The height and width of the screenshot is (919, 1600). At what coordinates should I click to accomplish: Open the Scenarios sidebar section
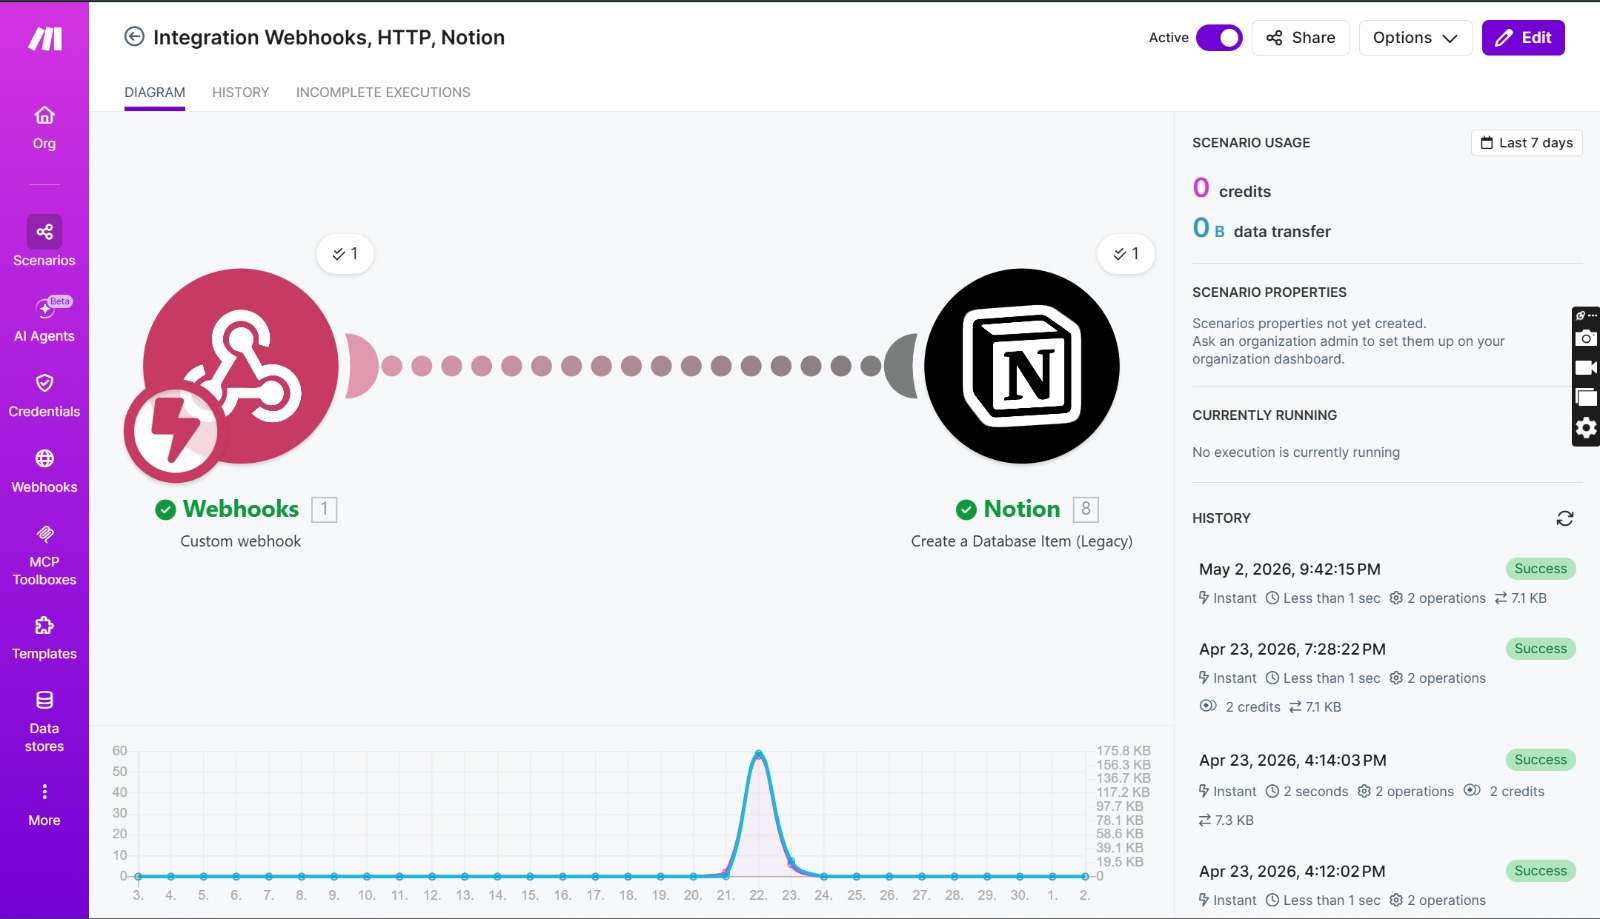point(44,242)
